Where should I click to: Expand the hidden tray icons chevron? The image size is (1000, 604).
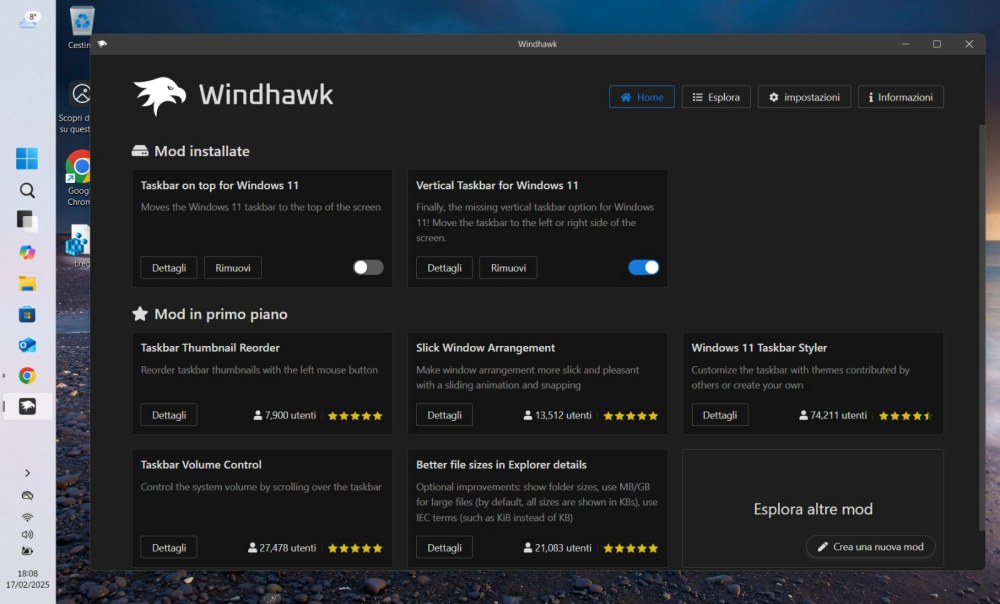pos(27,473)
